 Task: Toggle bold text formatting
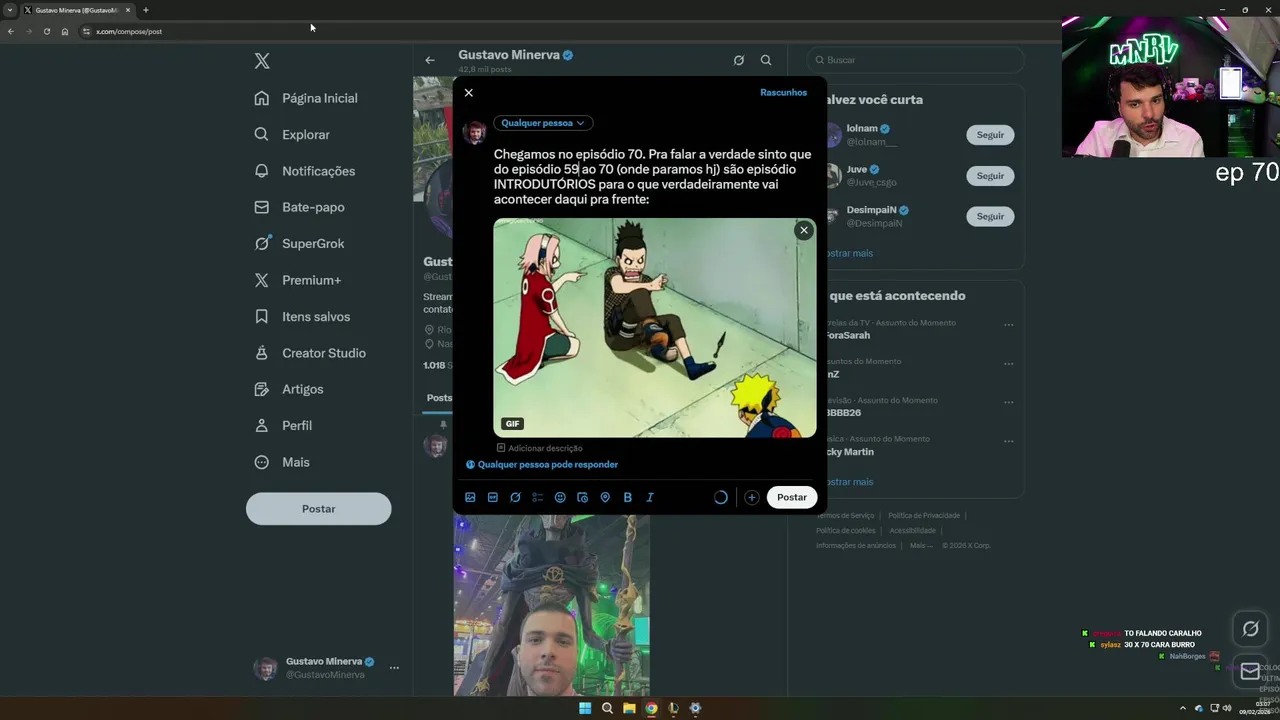coord(627,497)
